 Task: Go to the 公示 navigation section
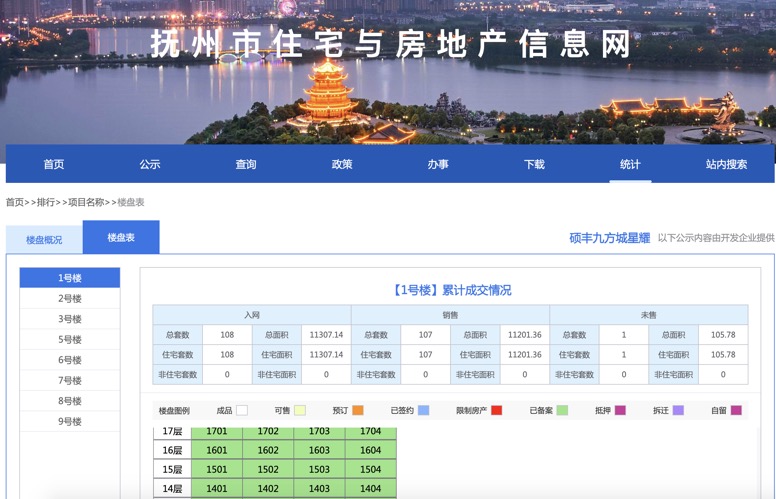point(150,164)
